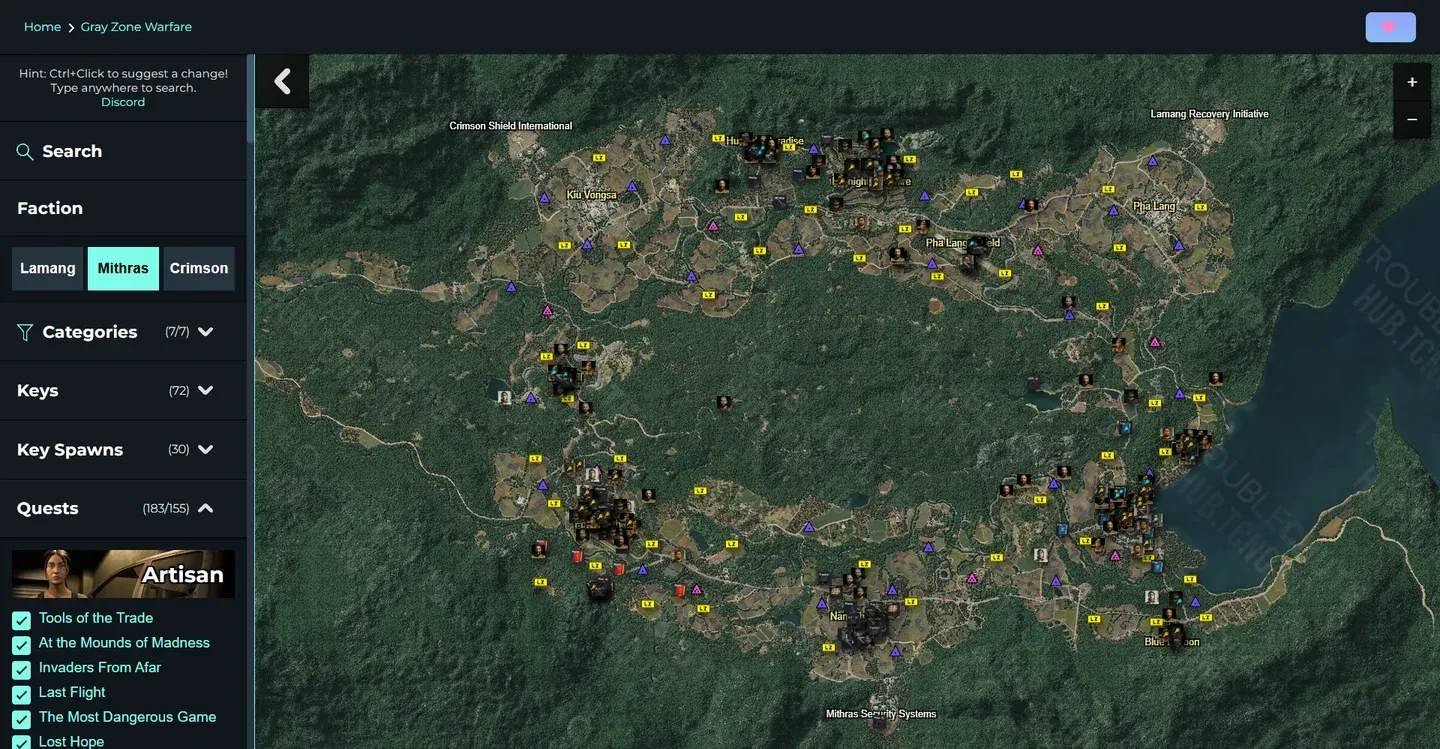1440x749 pixels.
Task: Select the purple triangle directly above Pha Lang label
Action: [x=1152, y=160]
